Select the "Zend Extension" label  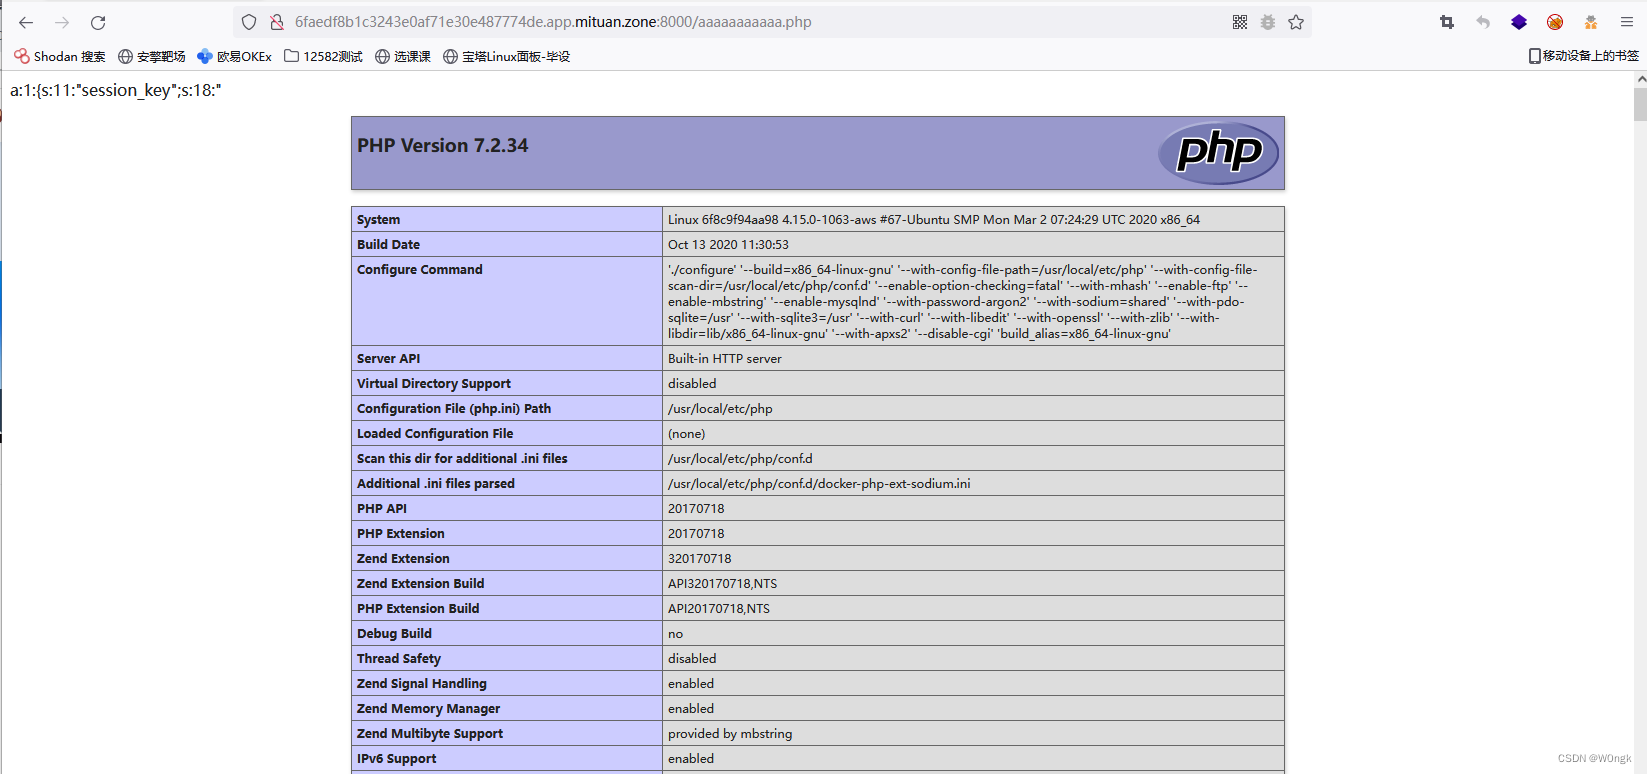tap(403, 559)
